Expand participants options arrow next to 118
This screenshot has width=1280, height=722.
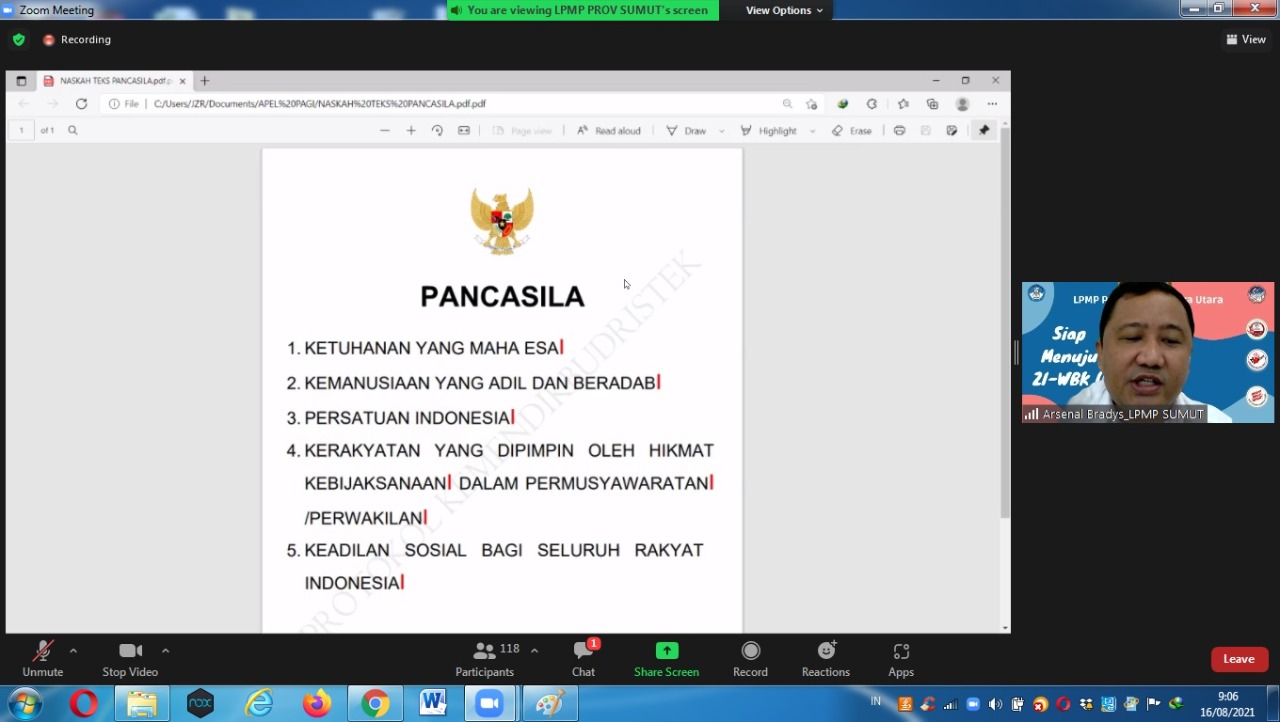(534, 651)
